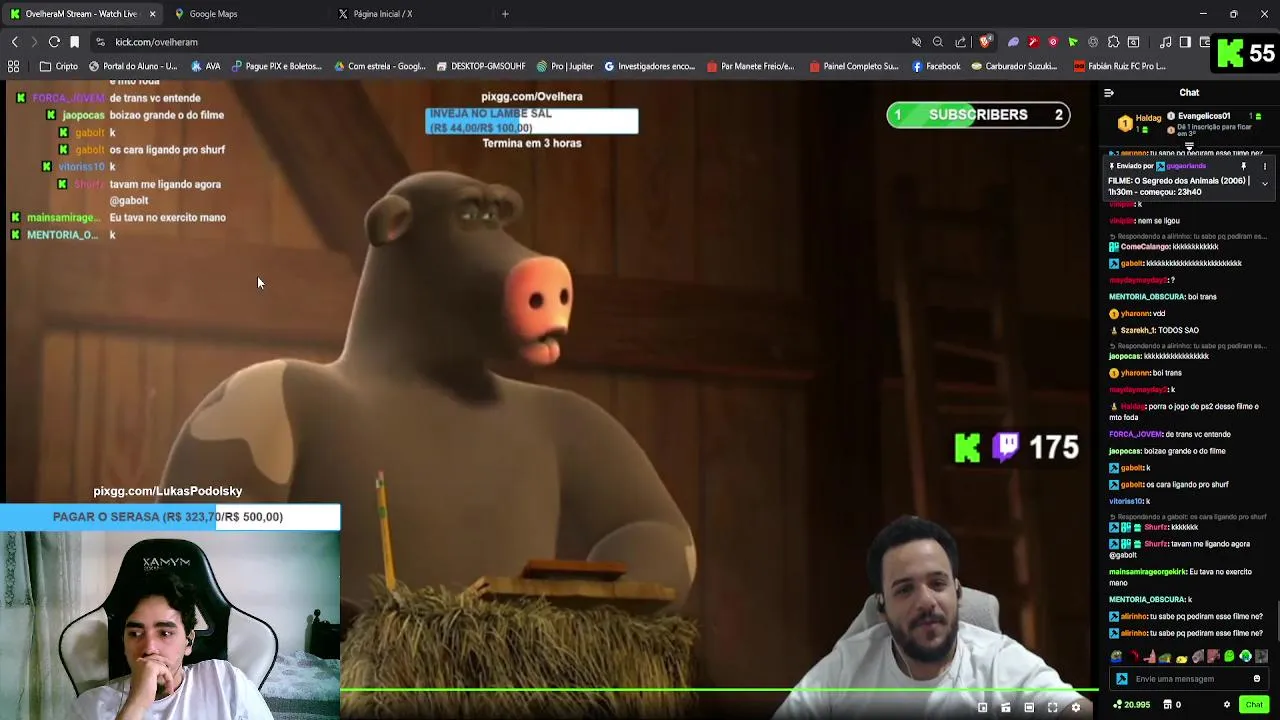Click Evangelicos01 in chat leaderboard
The height and width of the screenshot is (720, 1280).
click(1203, 116)
